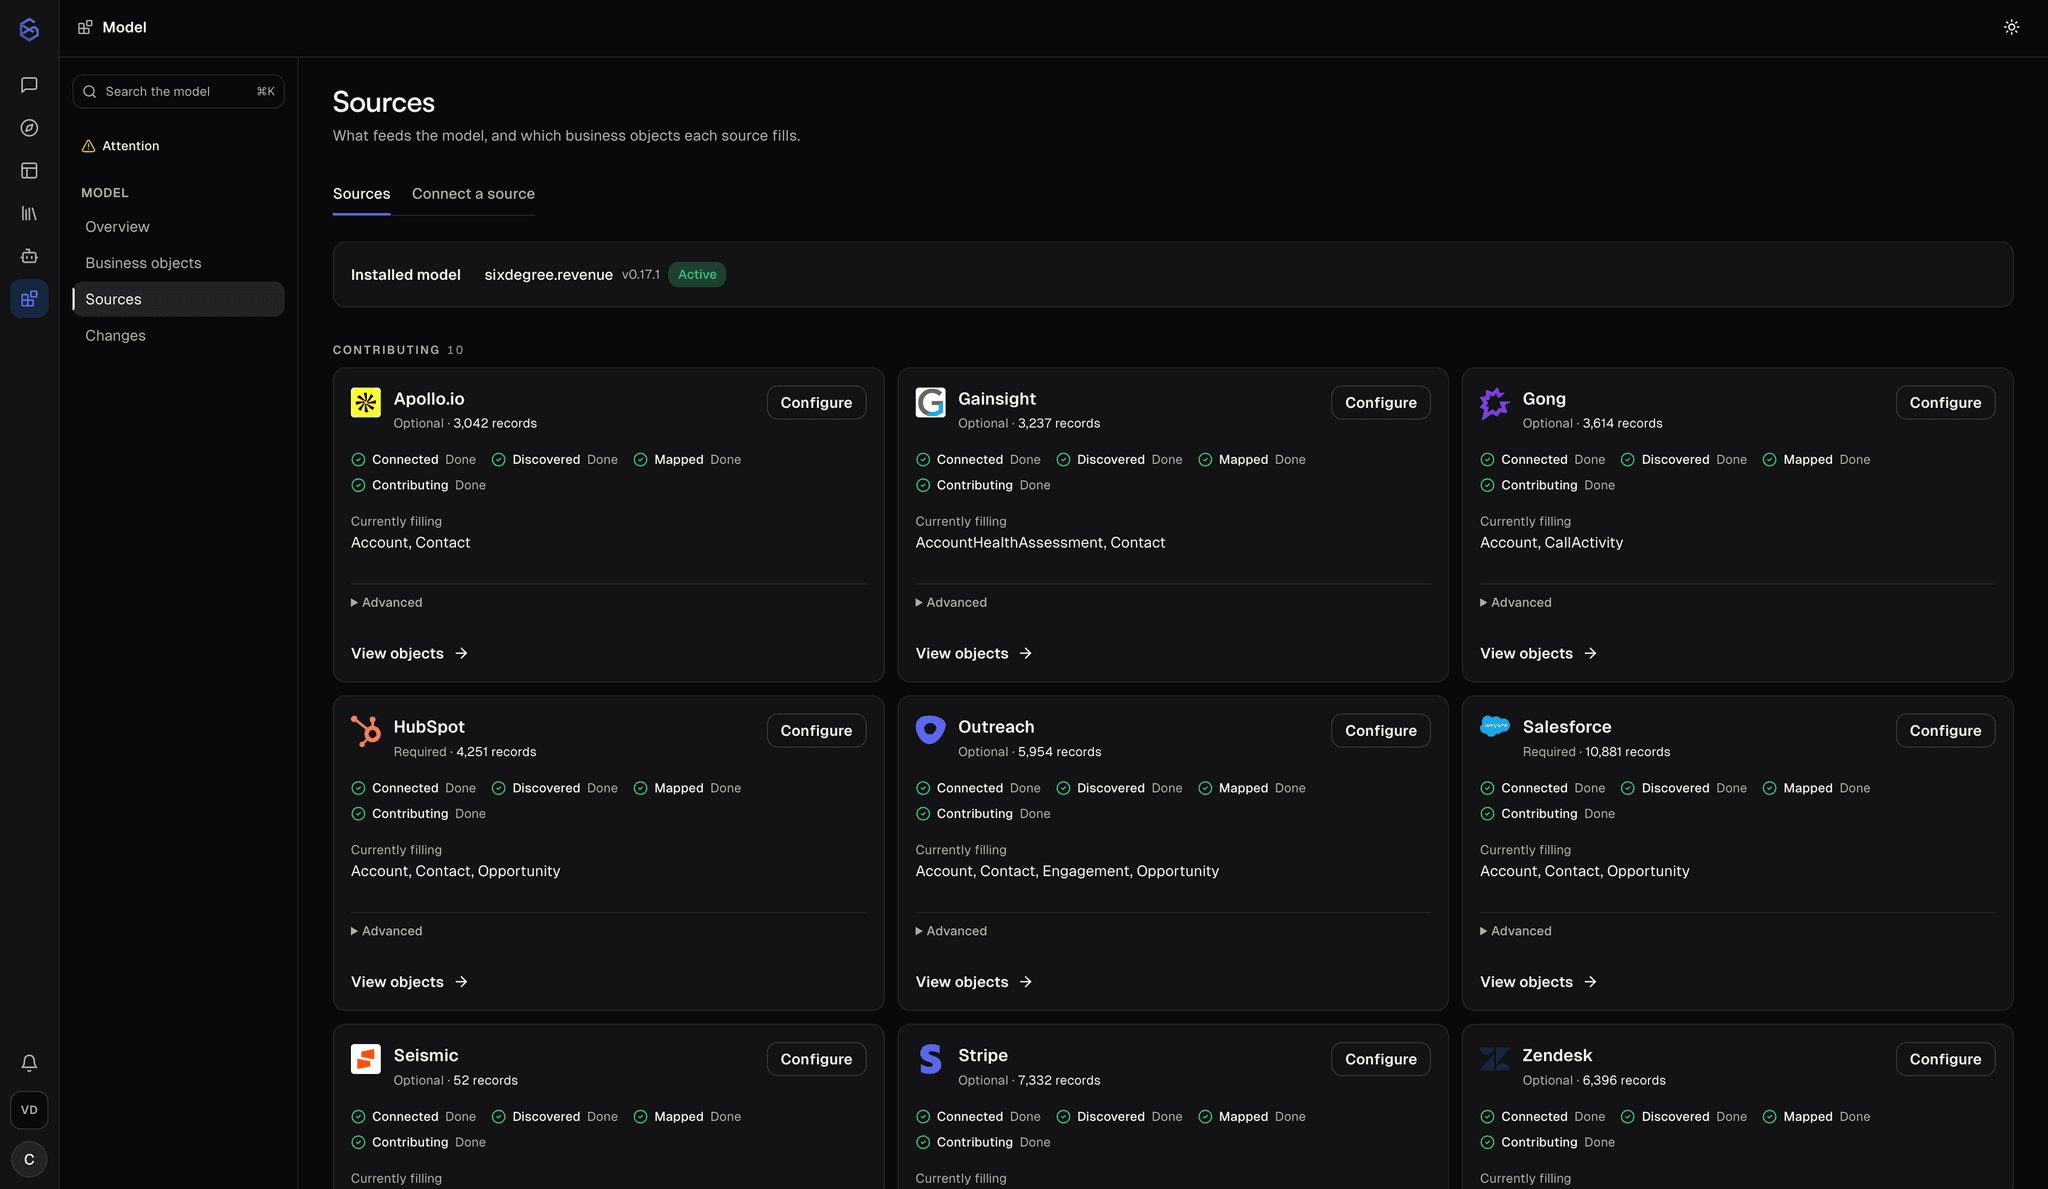Configure the Stripe source
The height and width of the screenshot is (1189, 2048).
pyautogui.click(x=1380, y=1059)
